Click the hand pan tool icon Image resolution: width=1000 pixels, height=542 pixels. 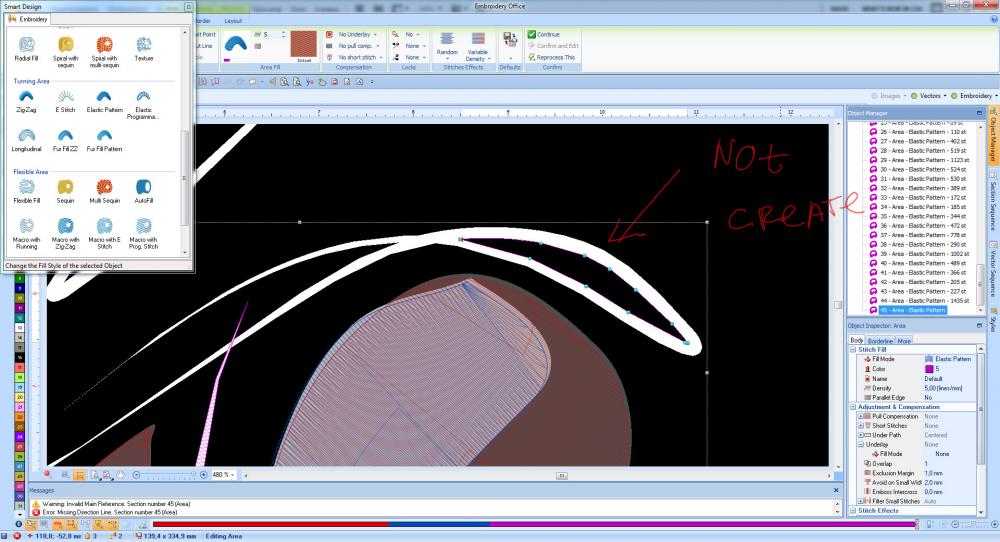120,474
